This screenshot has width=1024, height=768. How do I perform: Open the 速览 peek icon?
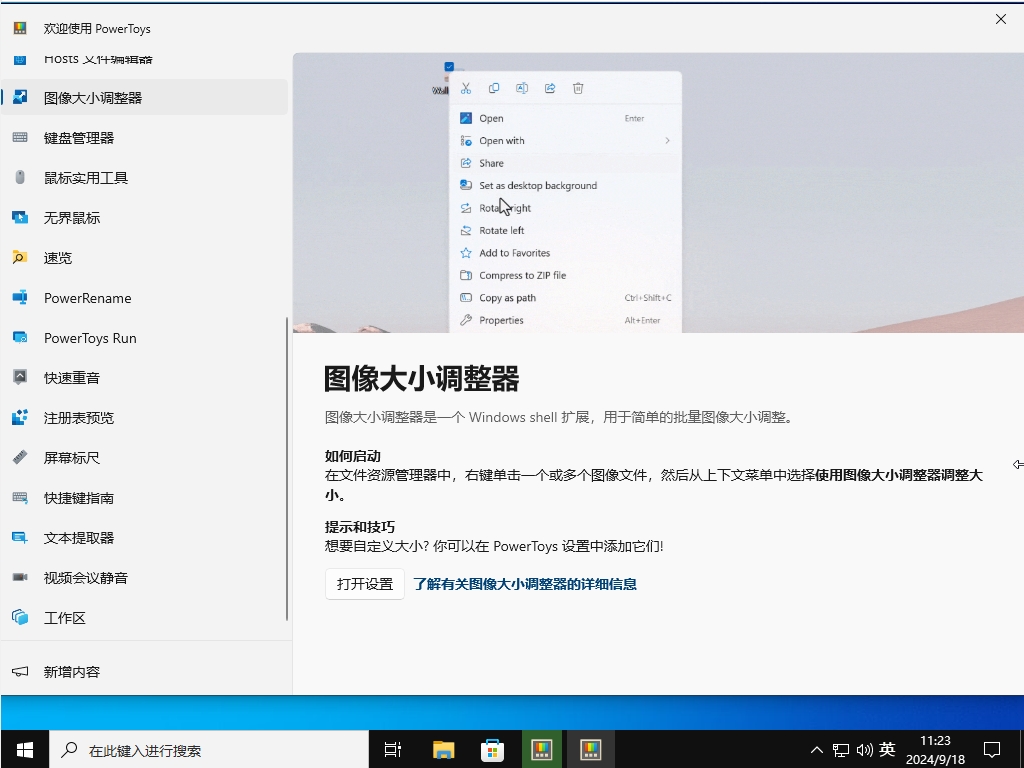(x=20, y=257)
